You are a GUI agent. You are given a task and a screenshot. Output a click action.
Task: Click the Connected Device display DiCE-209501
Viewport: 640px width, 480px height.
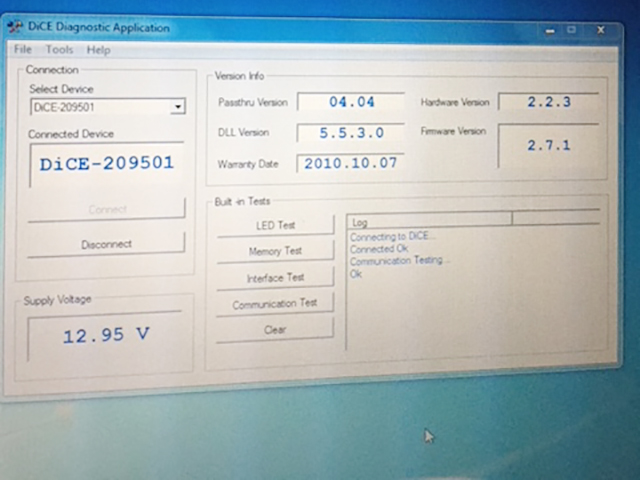pos(106,164)
